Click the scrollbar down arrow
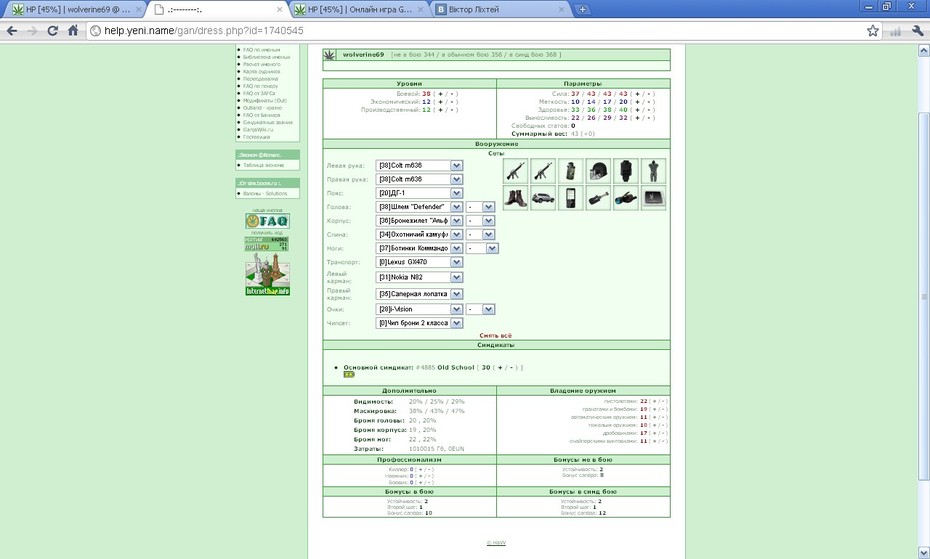930x559 pixels. coord(923,553)
